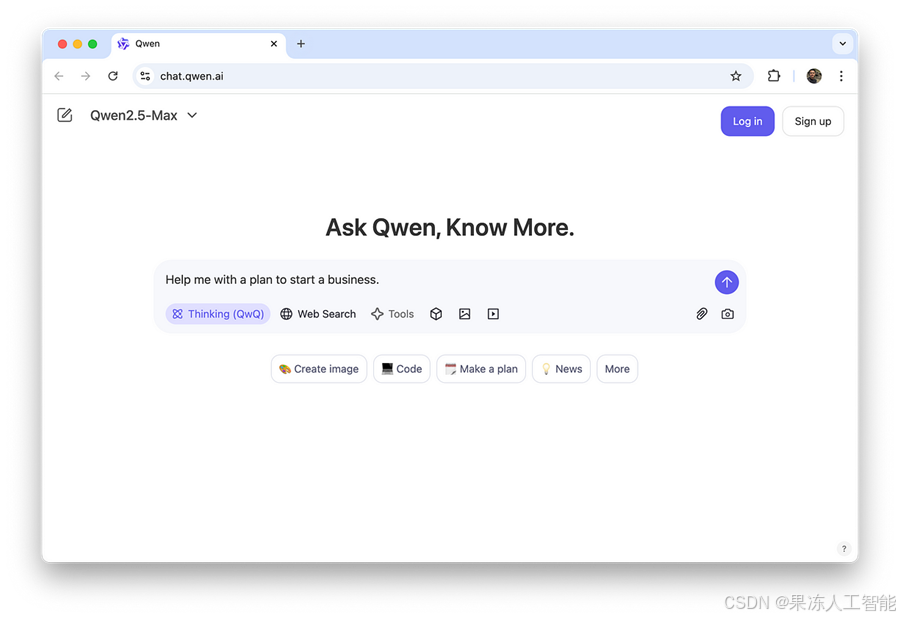900x618 pixels.
Task: Open the Chrome three-dot menu
Action: pos(841,76)
